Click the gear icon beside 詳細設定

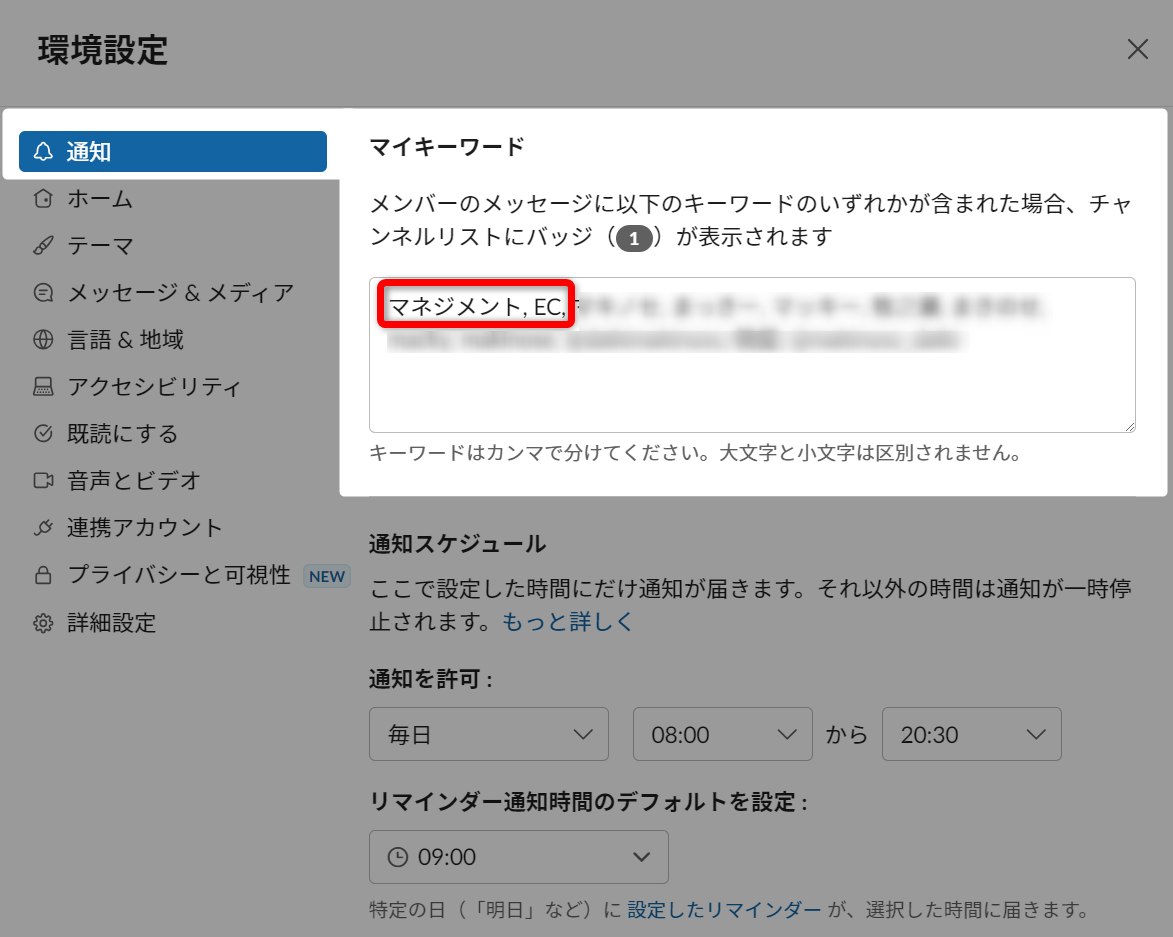point(43,624)
